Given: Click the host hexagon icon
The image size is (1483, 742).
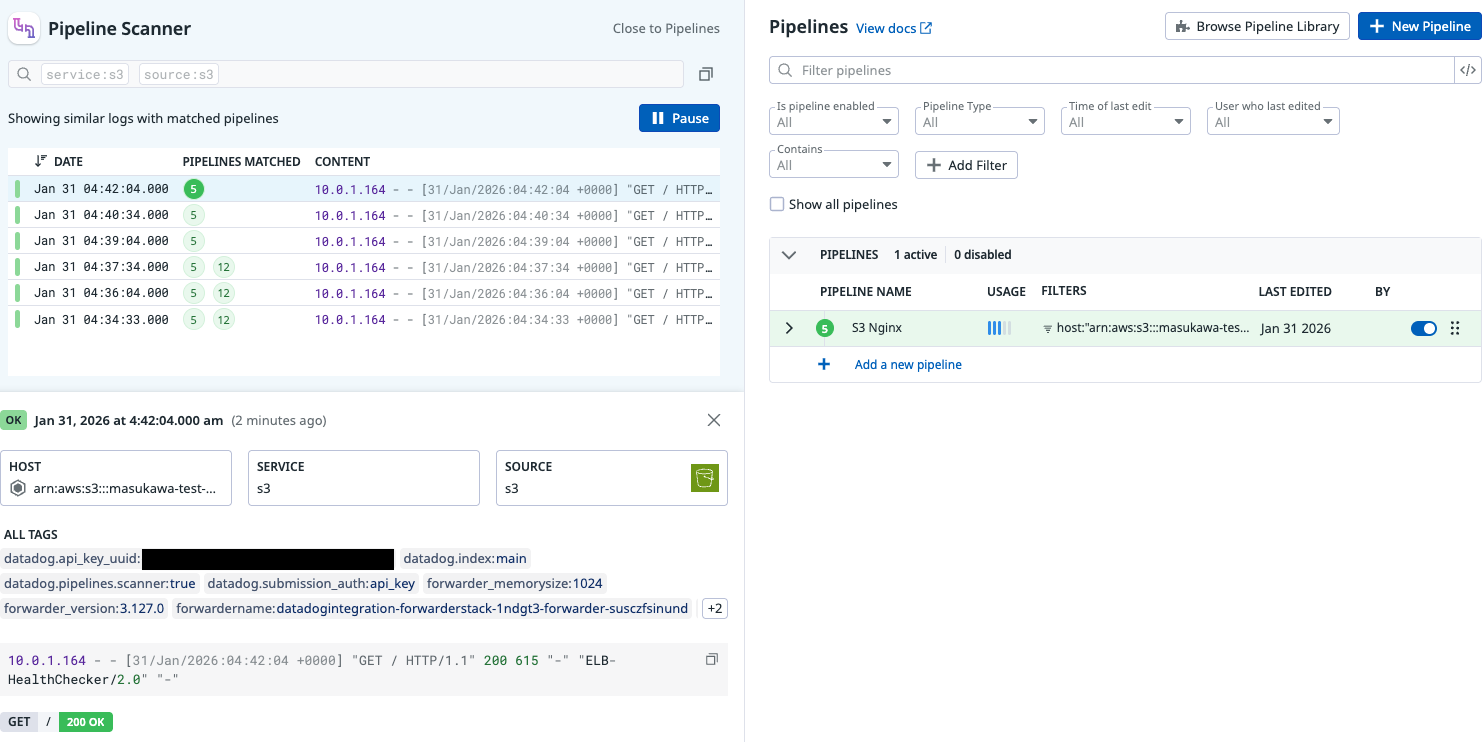Looking at the screenshot, I should [17, 489].
